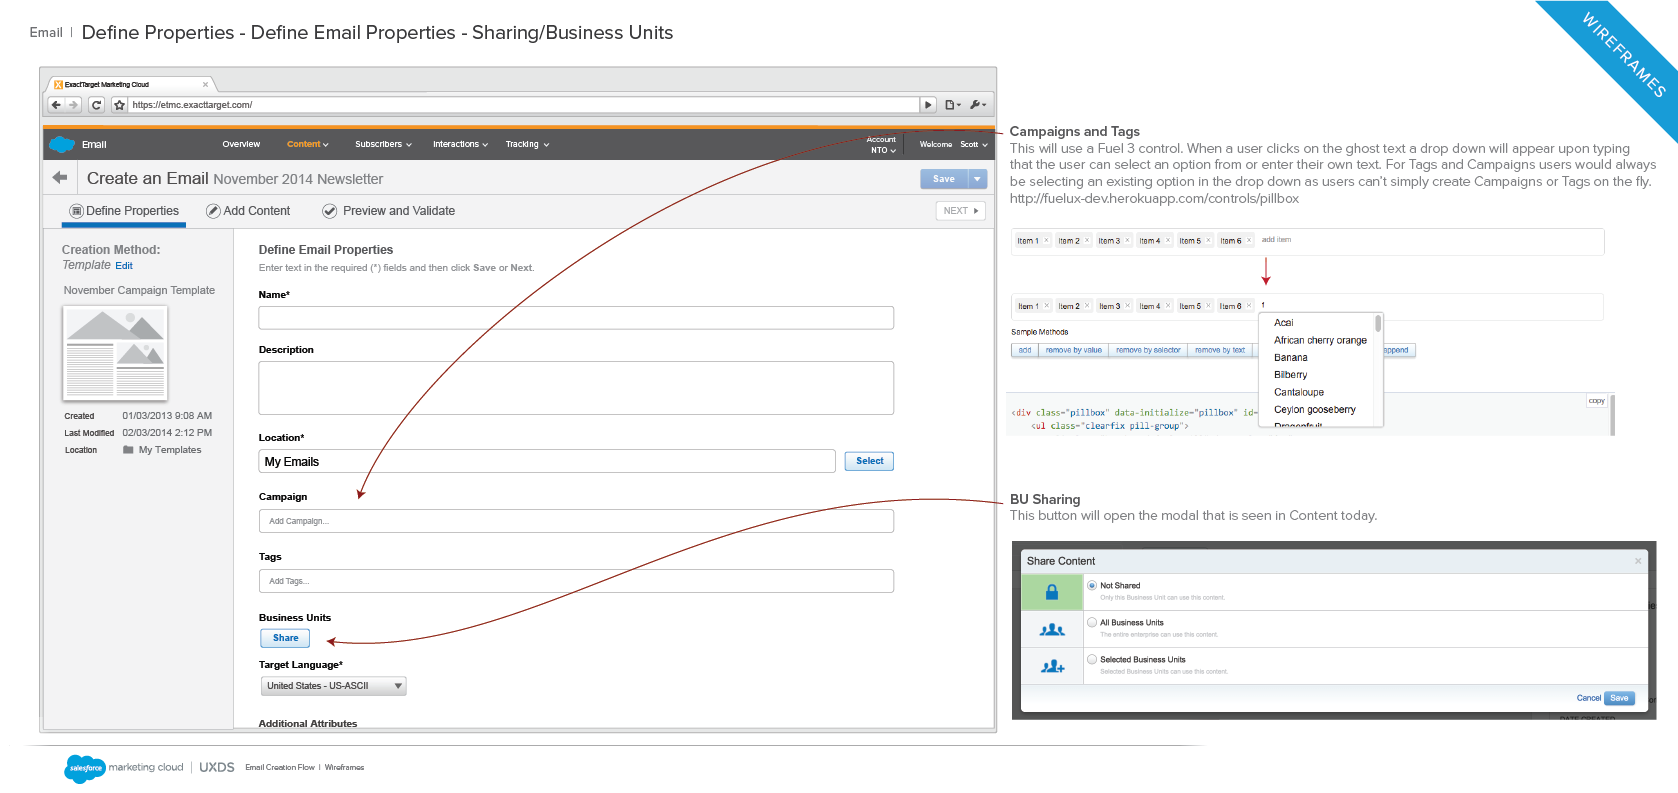Click the back arrow beside Create an Email
The image size is (1678, 793).
60,178
